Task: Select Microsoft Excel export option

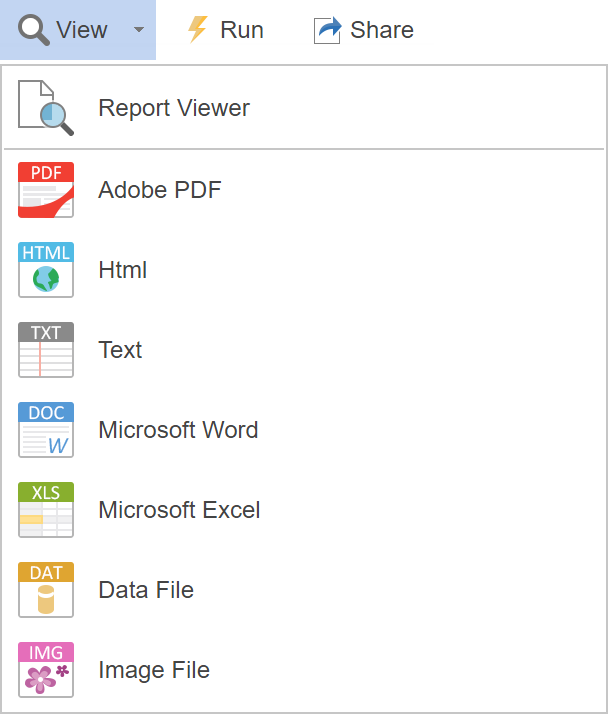Action: [179, 510]
